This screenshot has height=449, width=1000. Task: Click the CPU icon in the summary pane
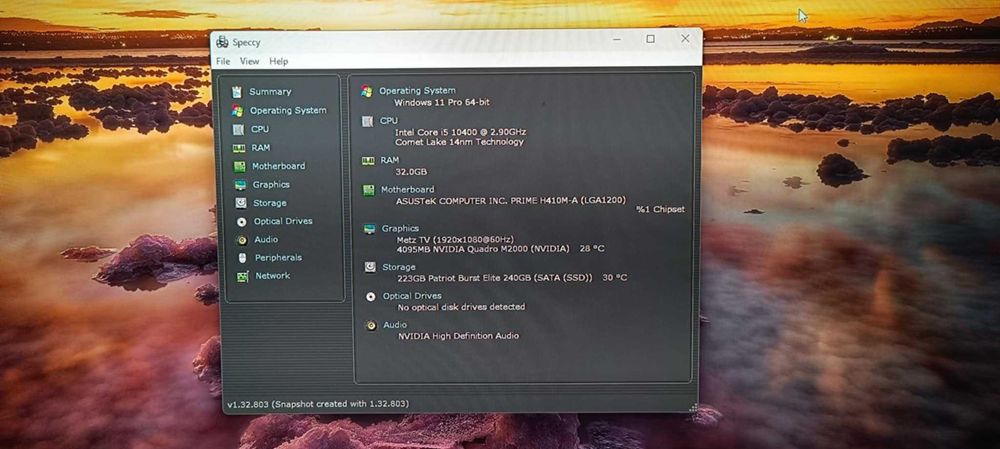[367, 121]
